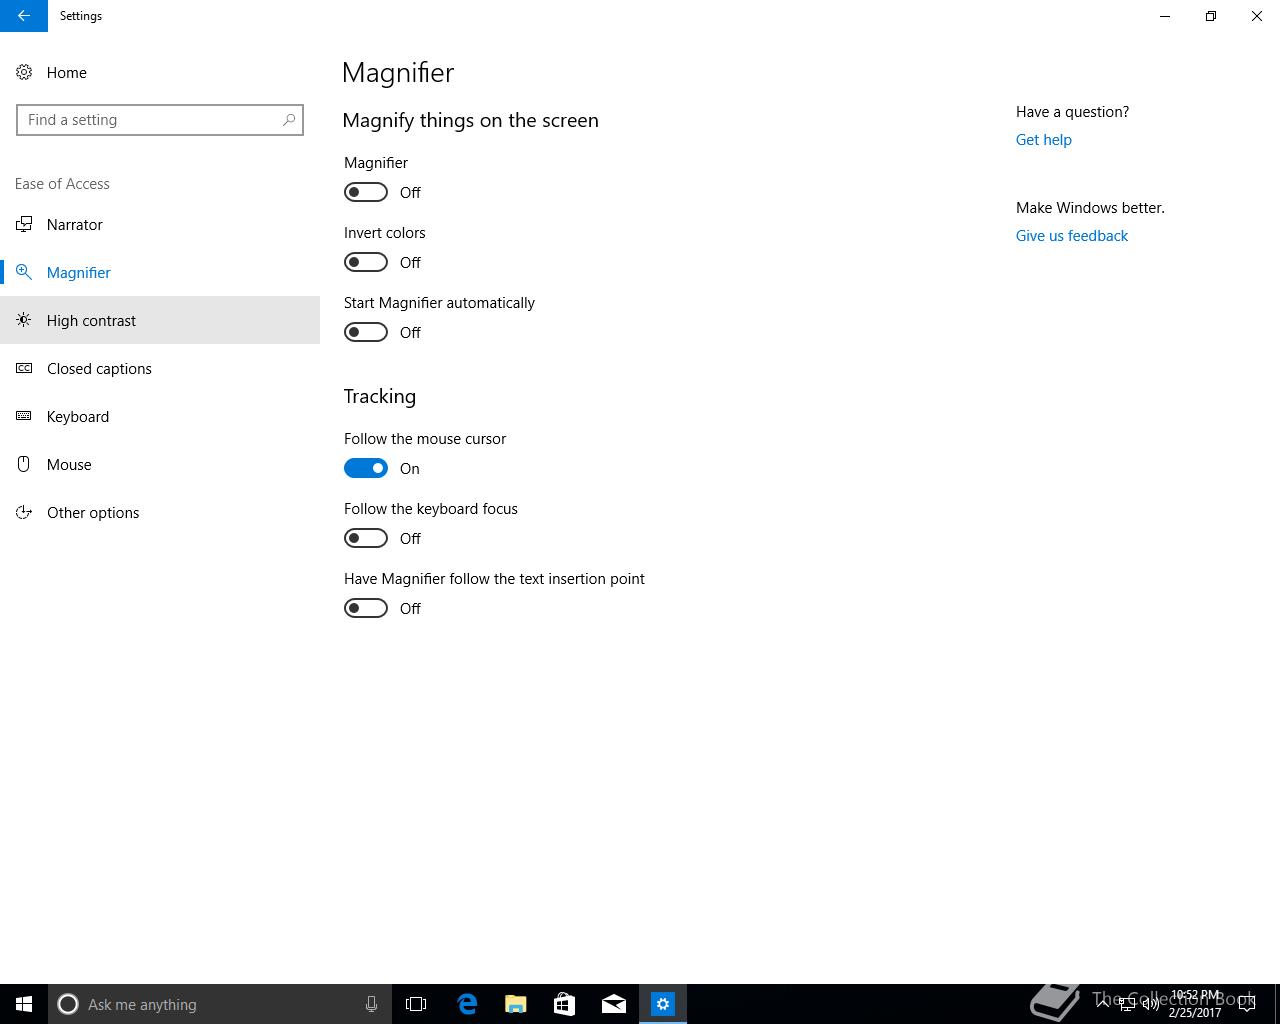This screenshot has width=1280, height=1024.
Task: Turn on the Magnifier toggle
Action: pyautogui.click(x=366, y=192)
